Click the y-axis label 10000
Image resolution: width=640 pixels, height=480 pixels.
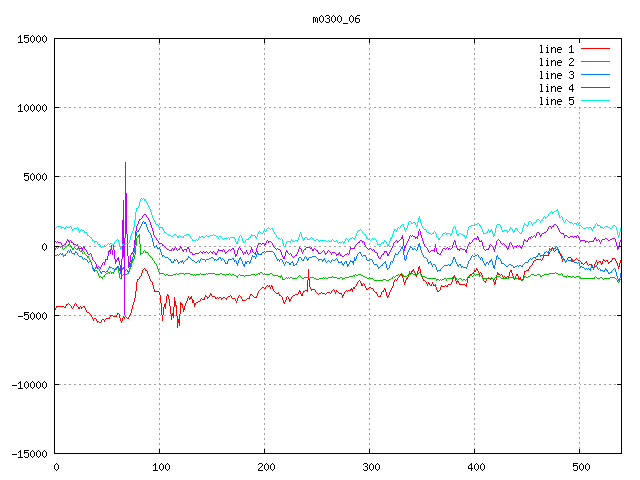pyautogui.click(x=32, y=108)
